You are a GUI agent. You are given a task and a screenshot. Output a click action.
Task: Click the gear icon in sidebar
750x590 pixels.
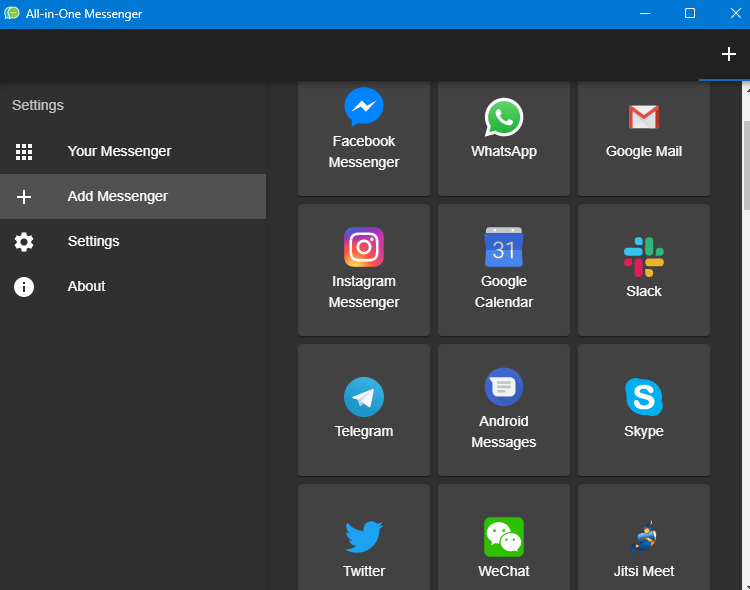tap(24, 242)
